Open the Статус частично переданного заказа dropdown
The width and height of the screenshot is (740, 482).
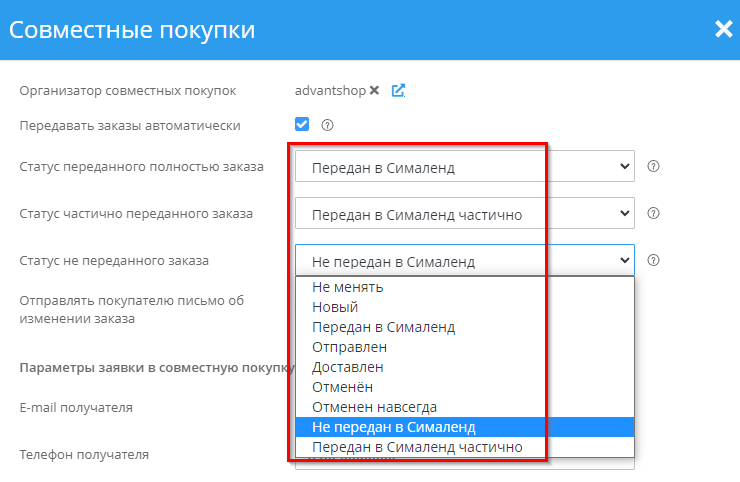(x=464, y=214)
